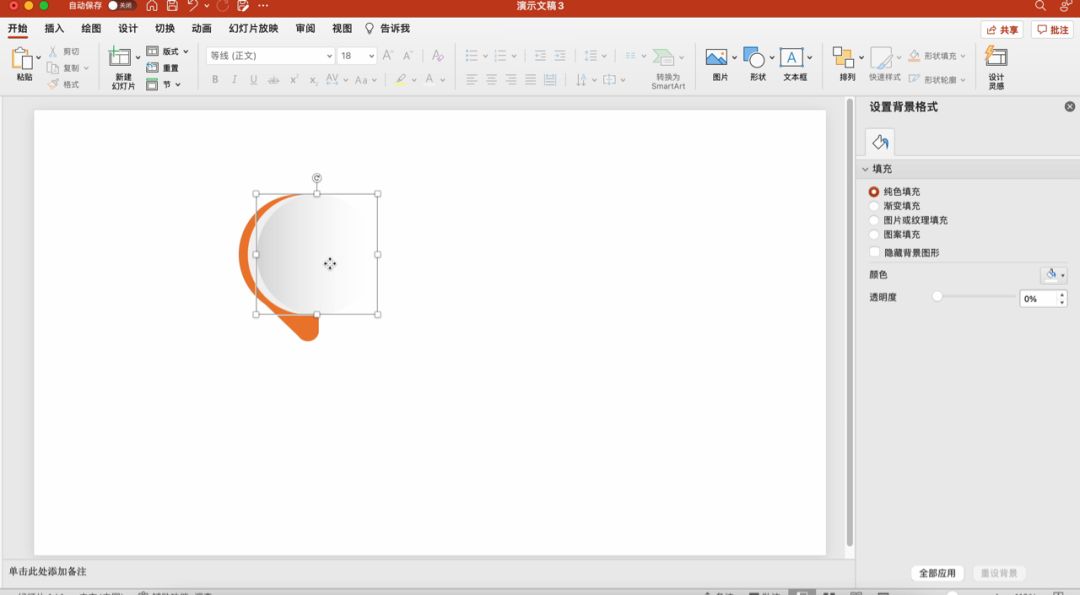1080x595 pixels.
Task: Click the Undo arrow icon
Action: [192, 6]
